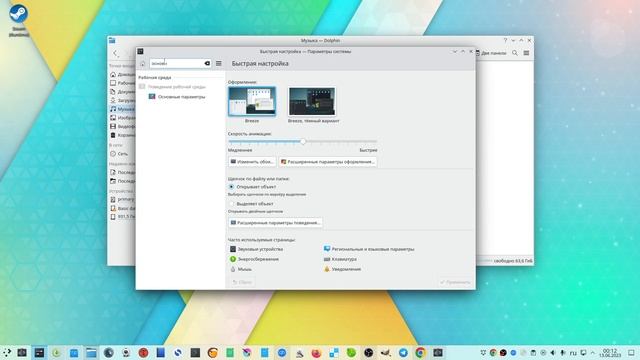
Task: Open the Steam shortcut on the desktop
Action: click(18, 20)
